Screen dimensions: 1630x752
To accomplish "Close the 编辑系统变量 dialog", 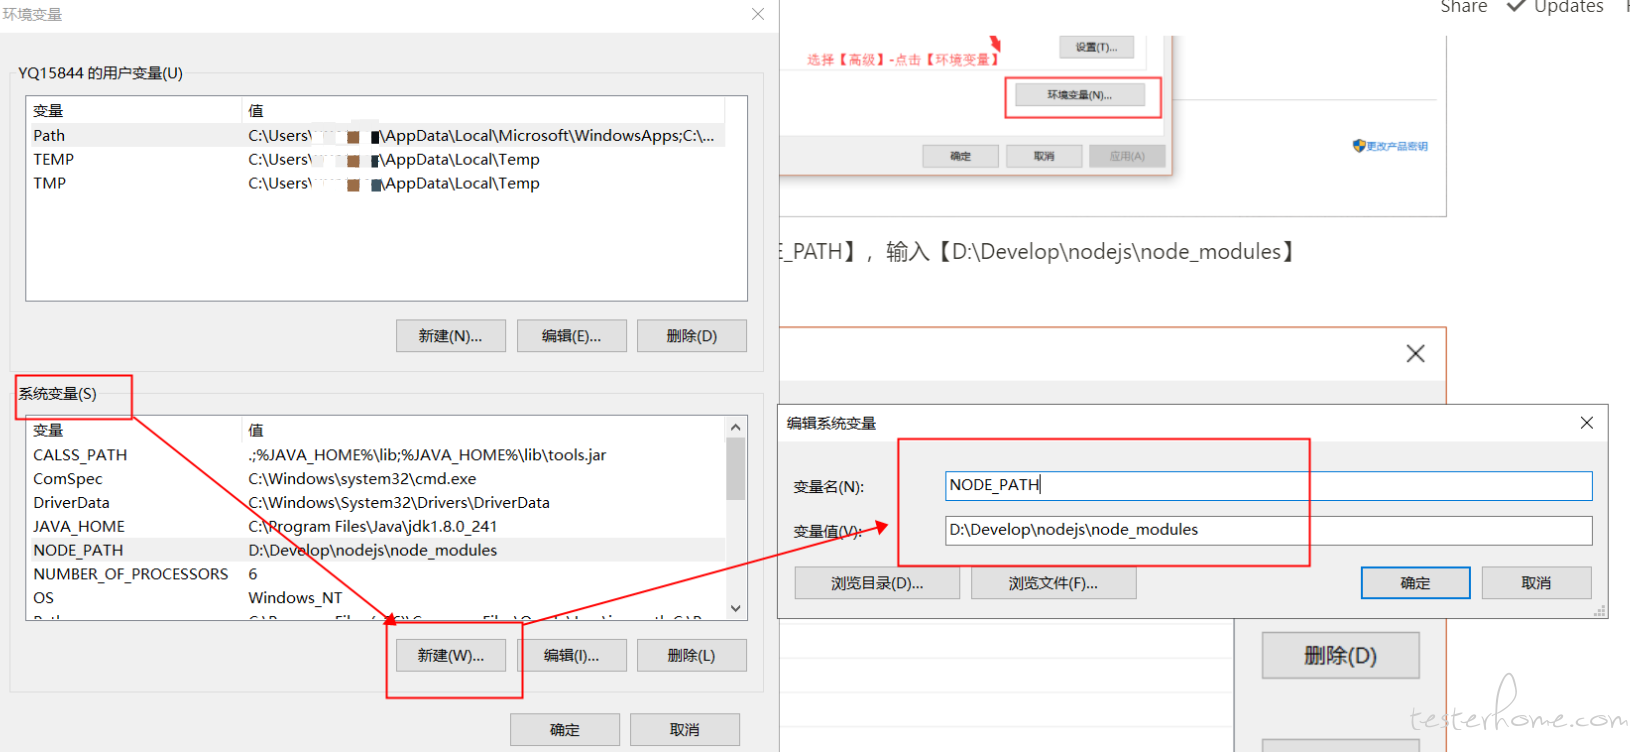I will (x=1587, y=423).
